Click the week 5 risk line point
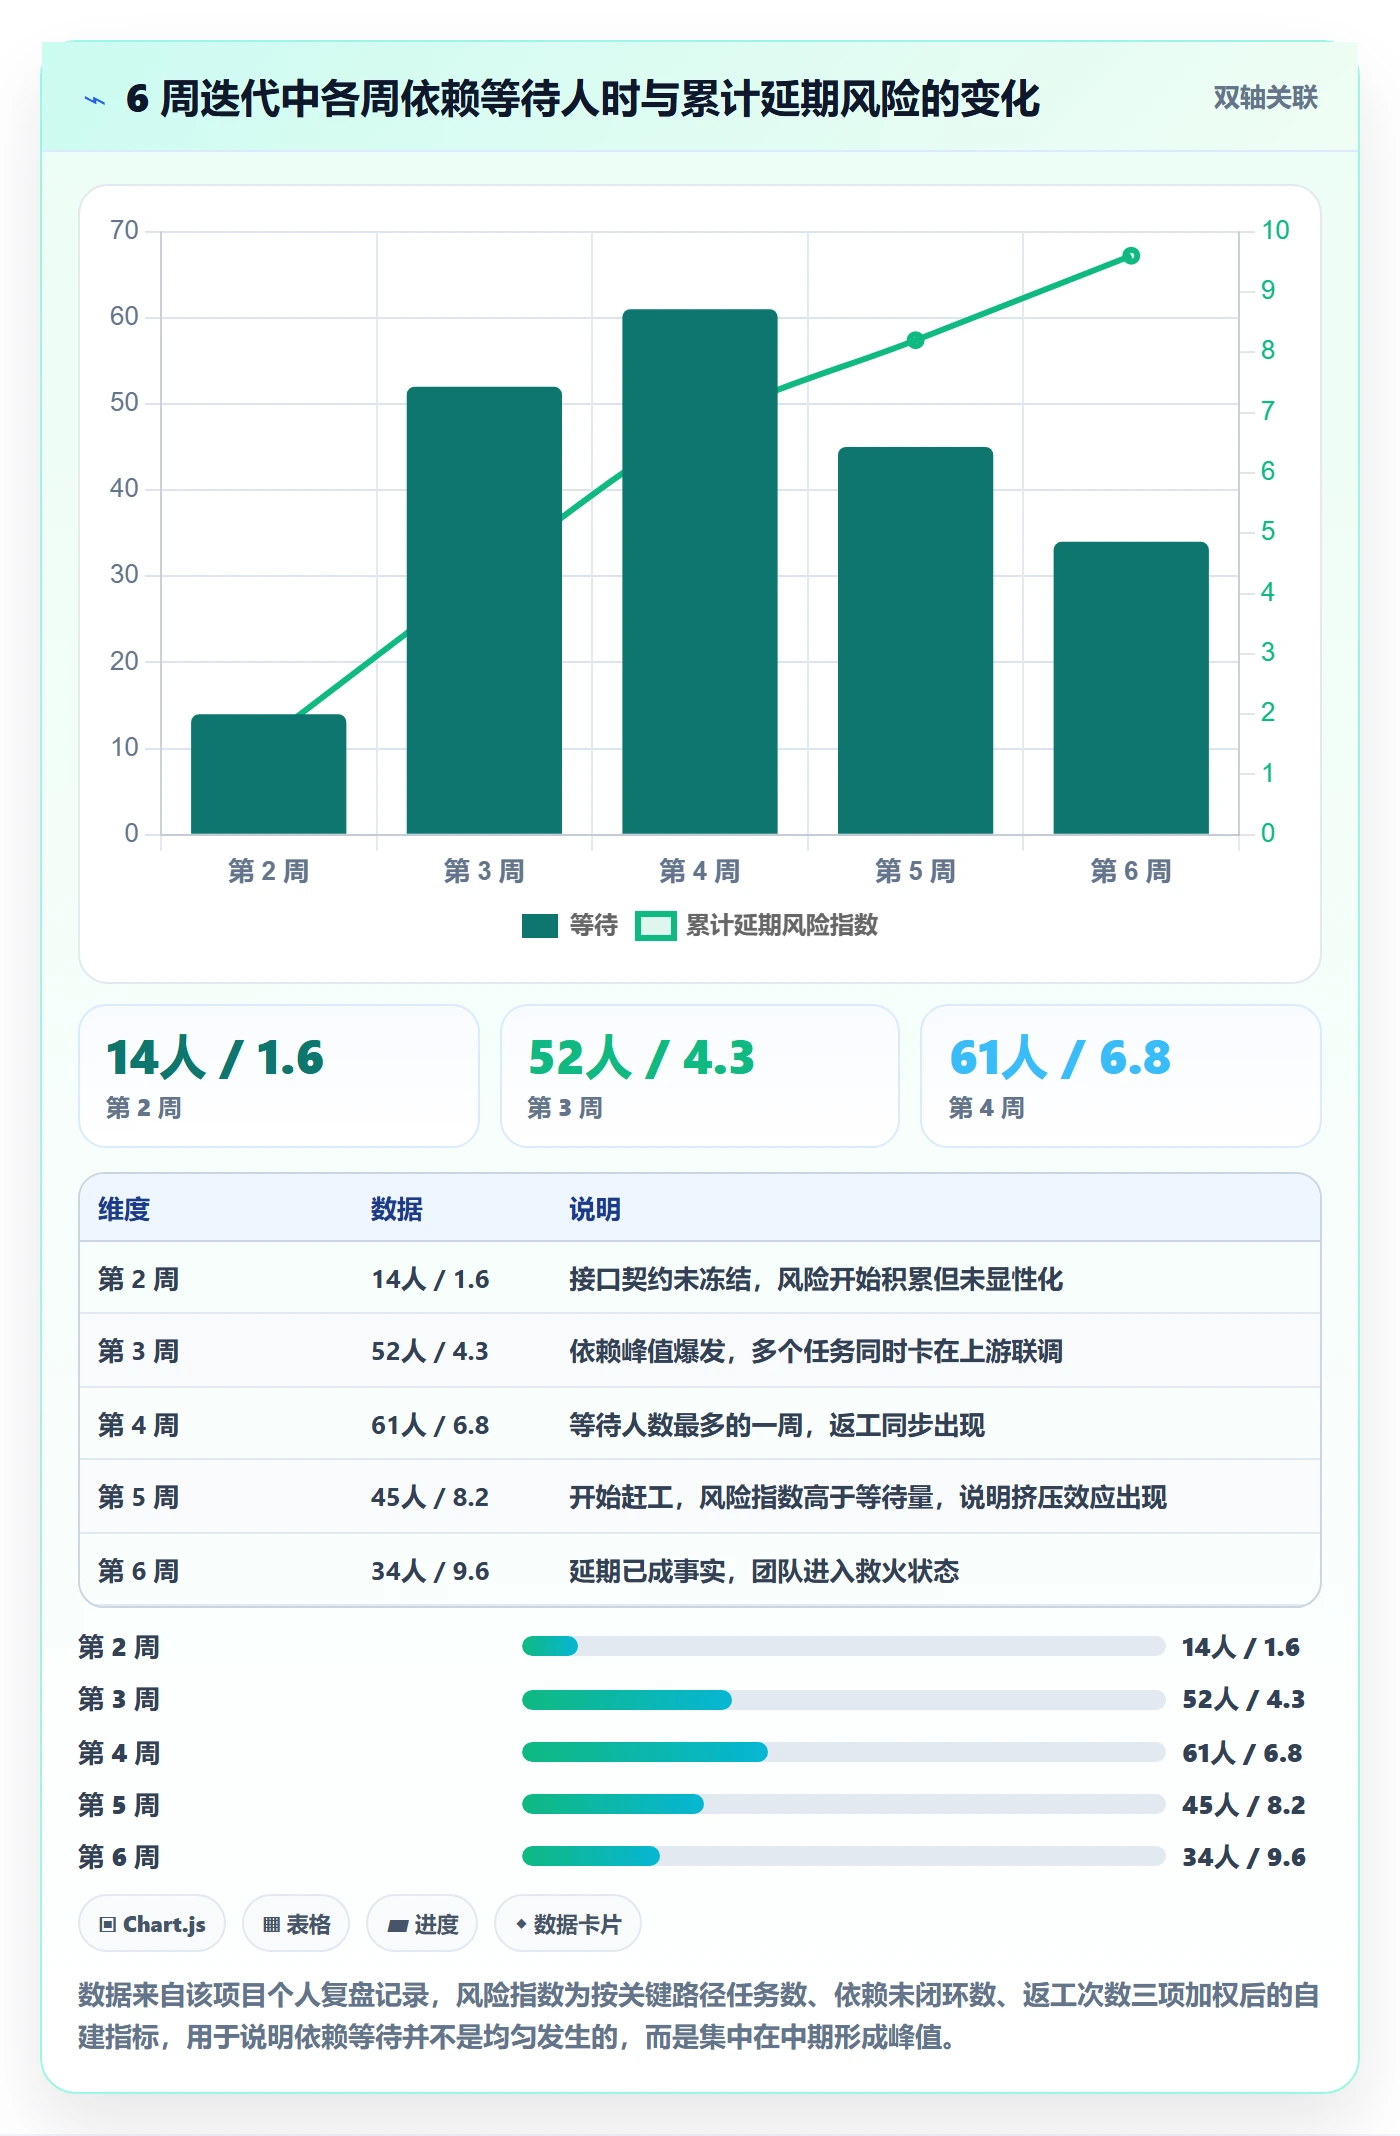The height and width of the screenshot is (2136, 1400). tap(915, 340)
